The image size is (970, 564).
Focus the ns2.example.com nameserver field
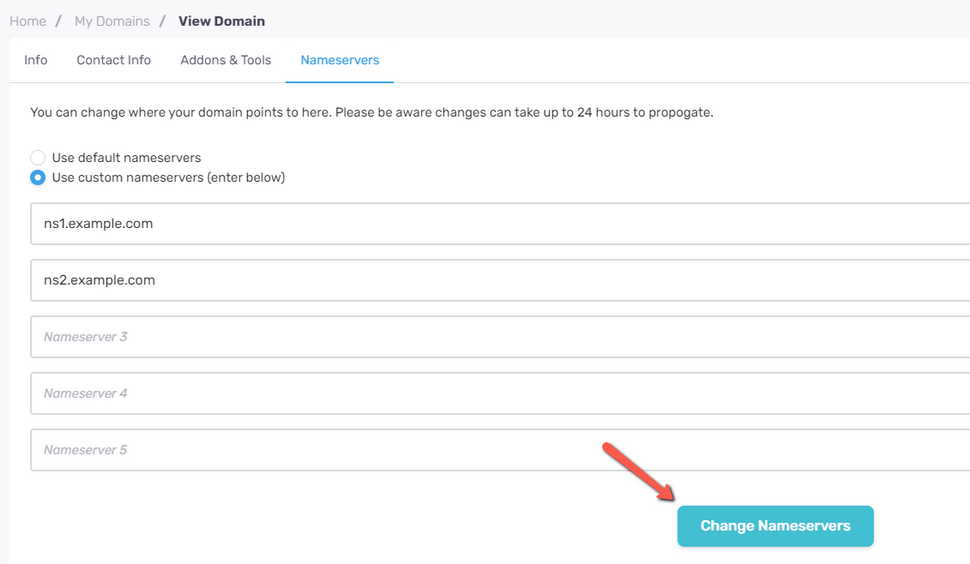click(500, 280)
